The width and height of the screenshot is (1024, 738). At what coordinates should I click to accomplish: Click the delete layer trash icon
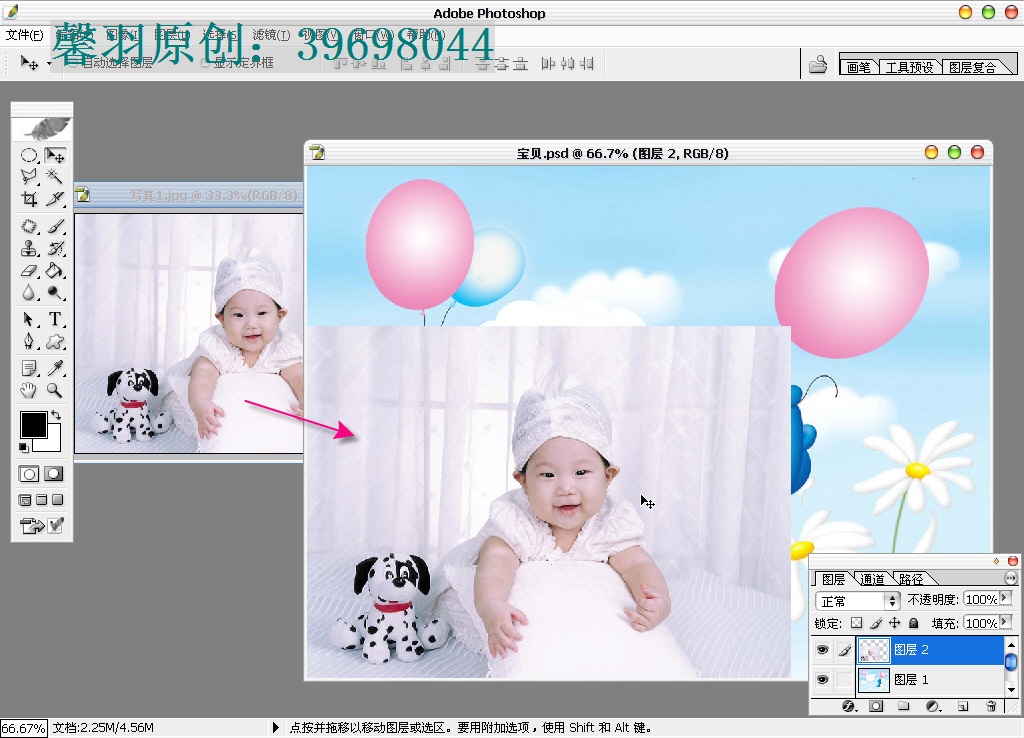pyautogui.click(x=991, y=706)
